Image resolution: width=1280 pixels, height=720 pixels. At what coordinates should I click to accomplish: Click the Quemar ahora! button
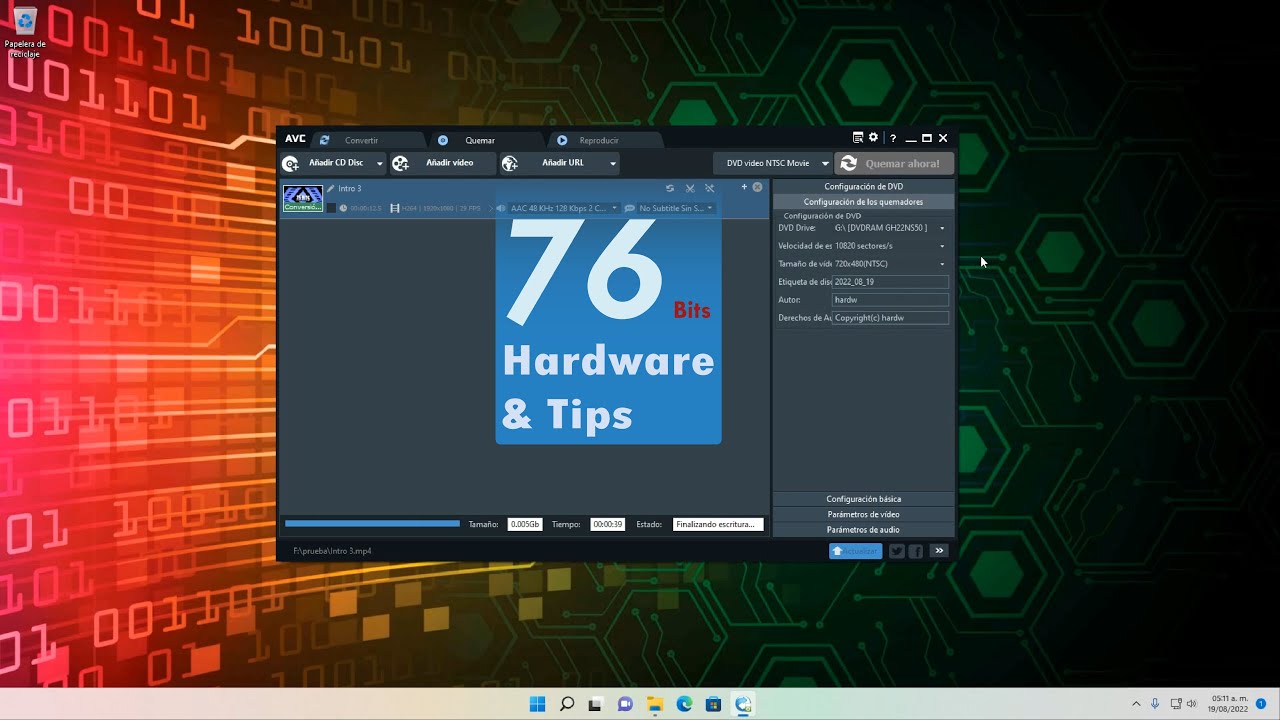click(x=894, y=163)
